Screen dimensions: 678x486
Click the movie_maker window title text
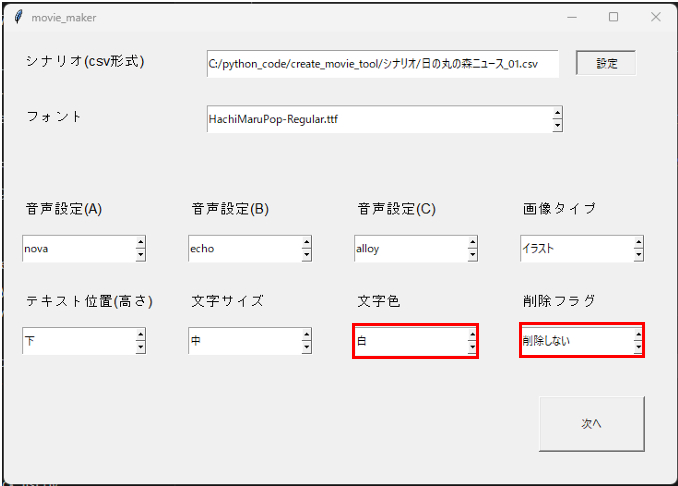point(64,18)
